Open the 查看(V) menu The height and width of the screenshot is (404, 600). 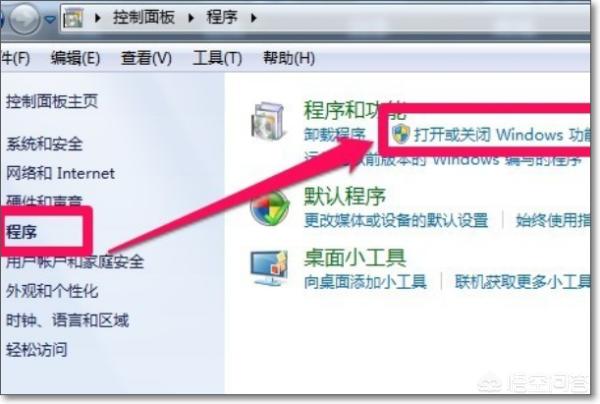pos(146,58)
